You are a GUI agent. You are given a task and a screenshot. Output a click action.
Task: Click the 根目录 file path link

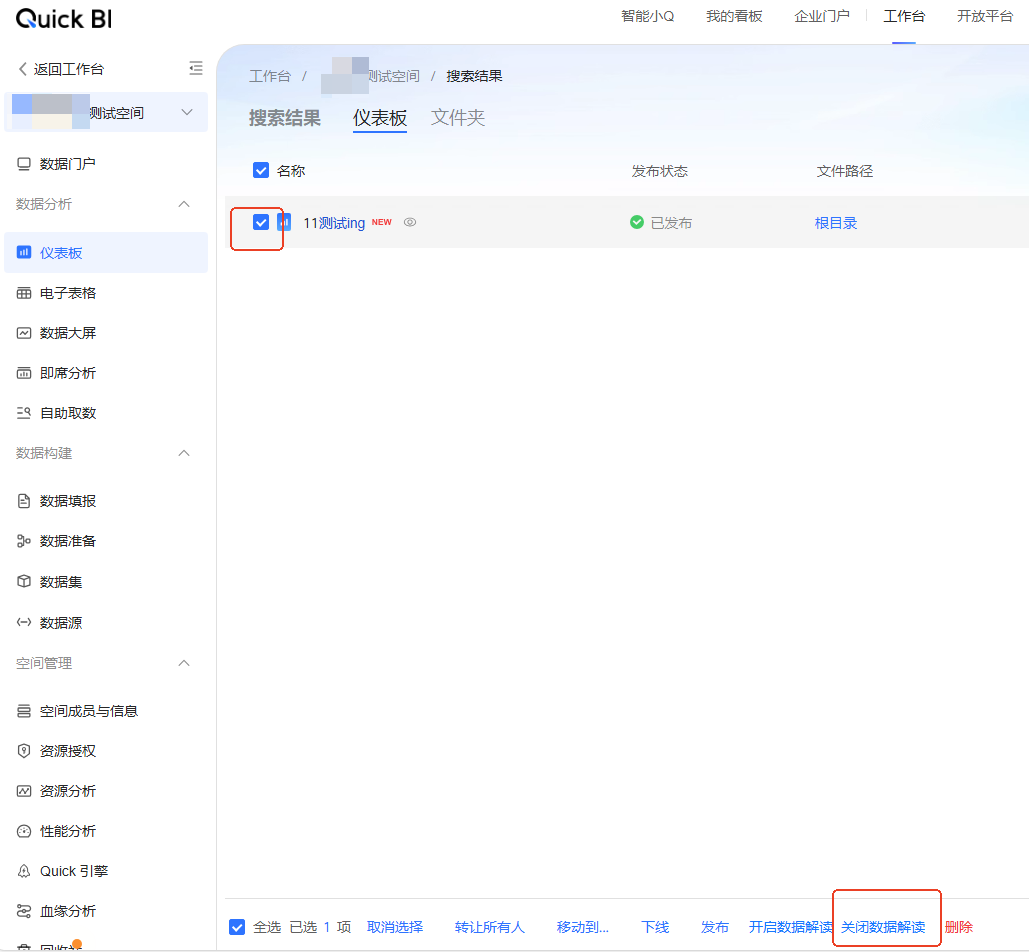pyautogui.click(x=836, y=223)
